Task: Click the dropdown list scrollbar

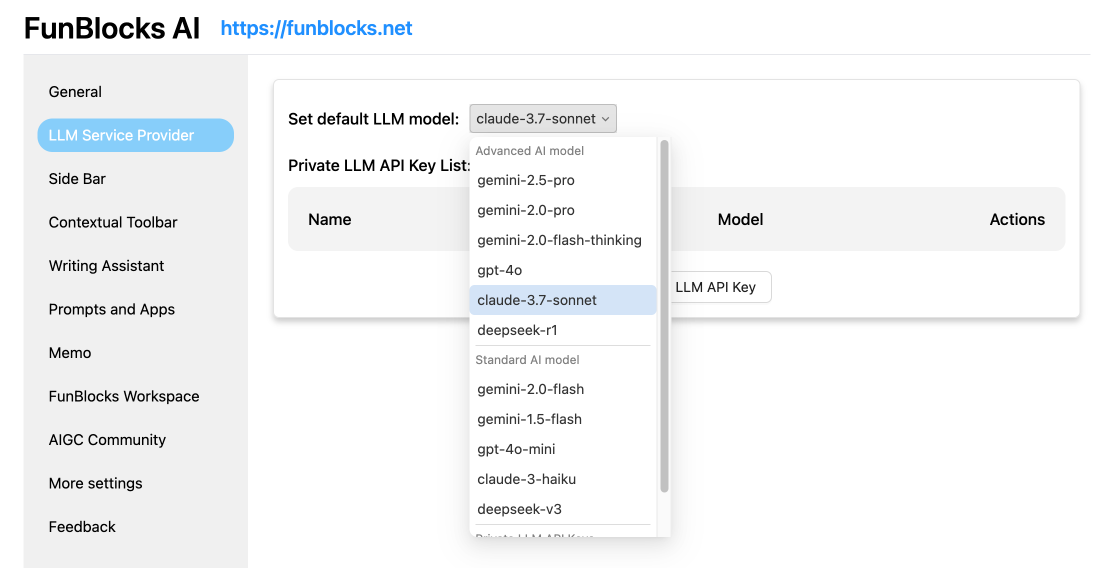Action: click(665, 316)
